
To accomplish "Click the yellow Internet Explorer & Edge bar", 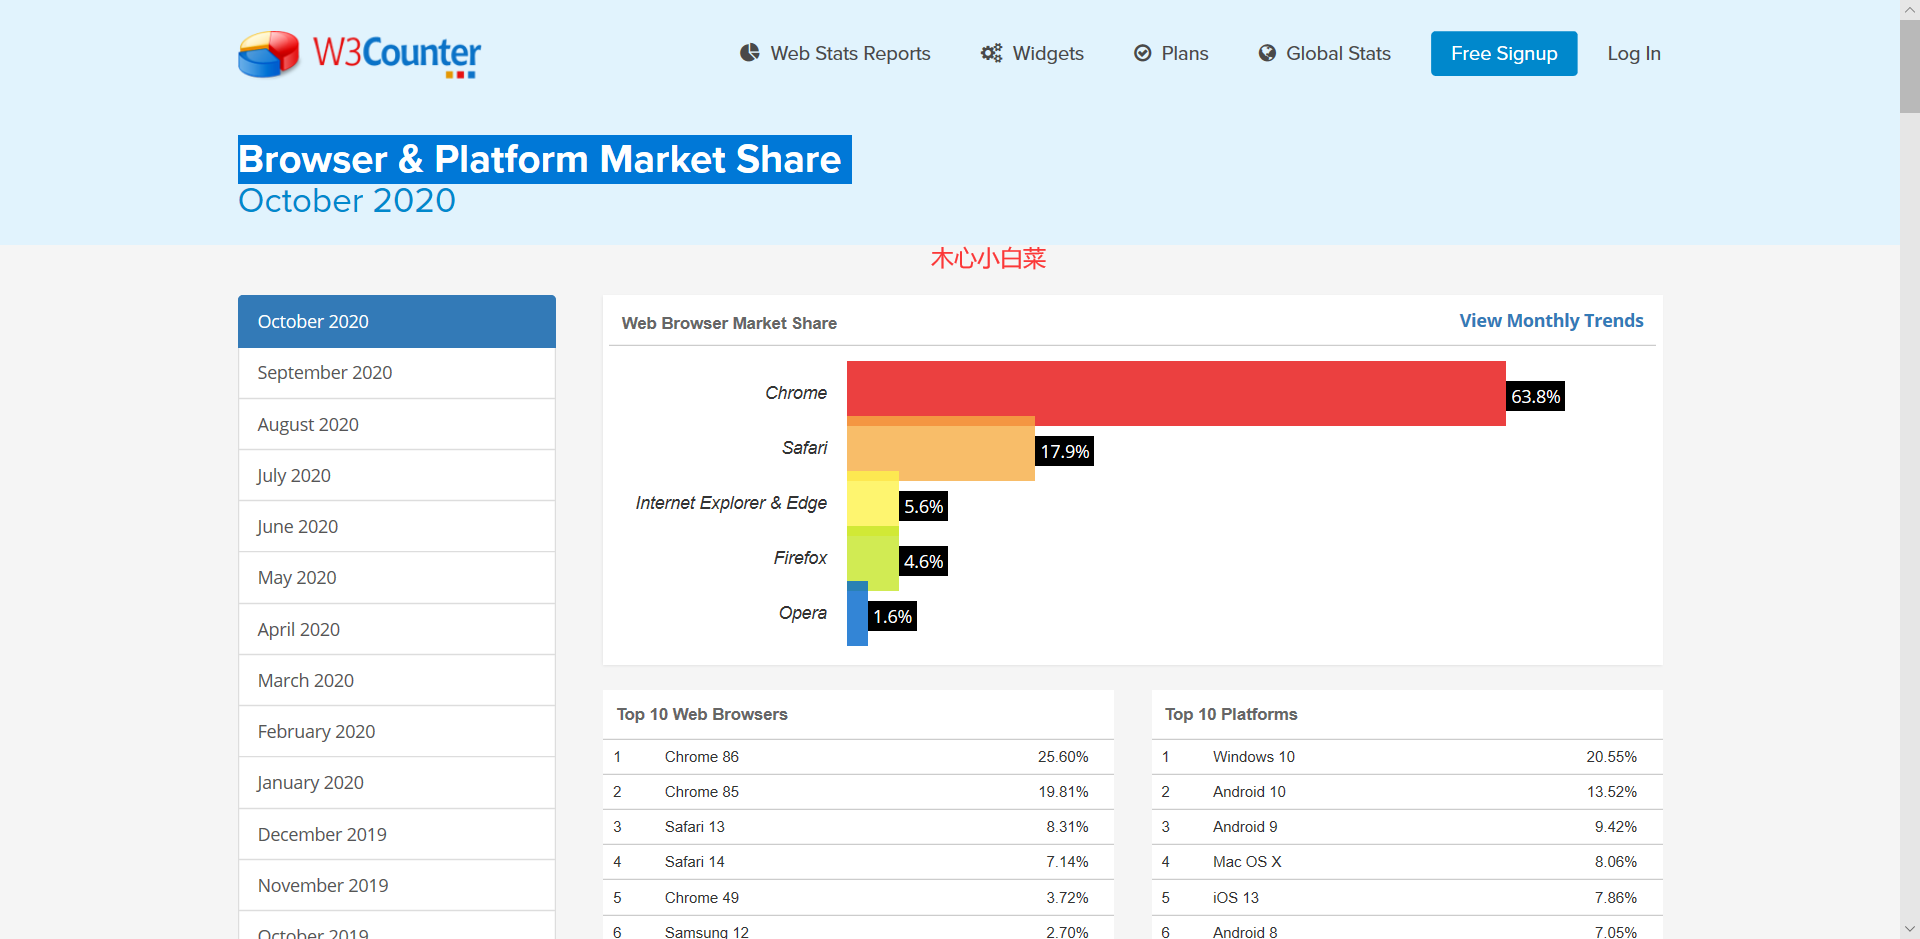I will (873, 505).
